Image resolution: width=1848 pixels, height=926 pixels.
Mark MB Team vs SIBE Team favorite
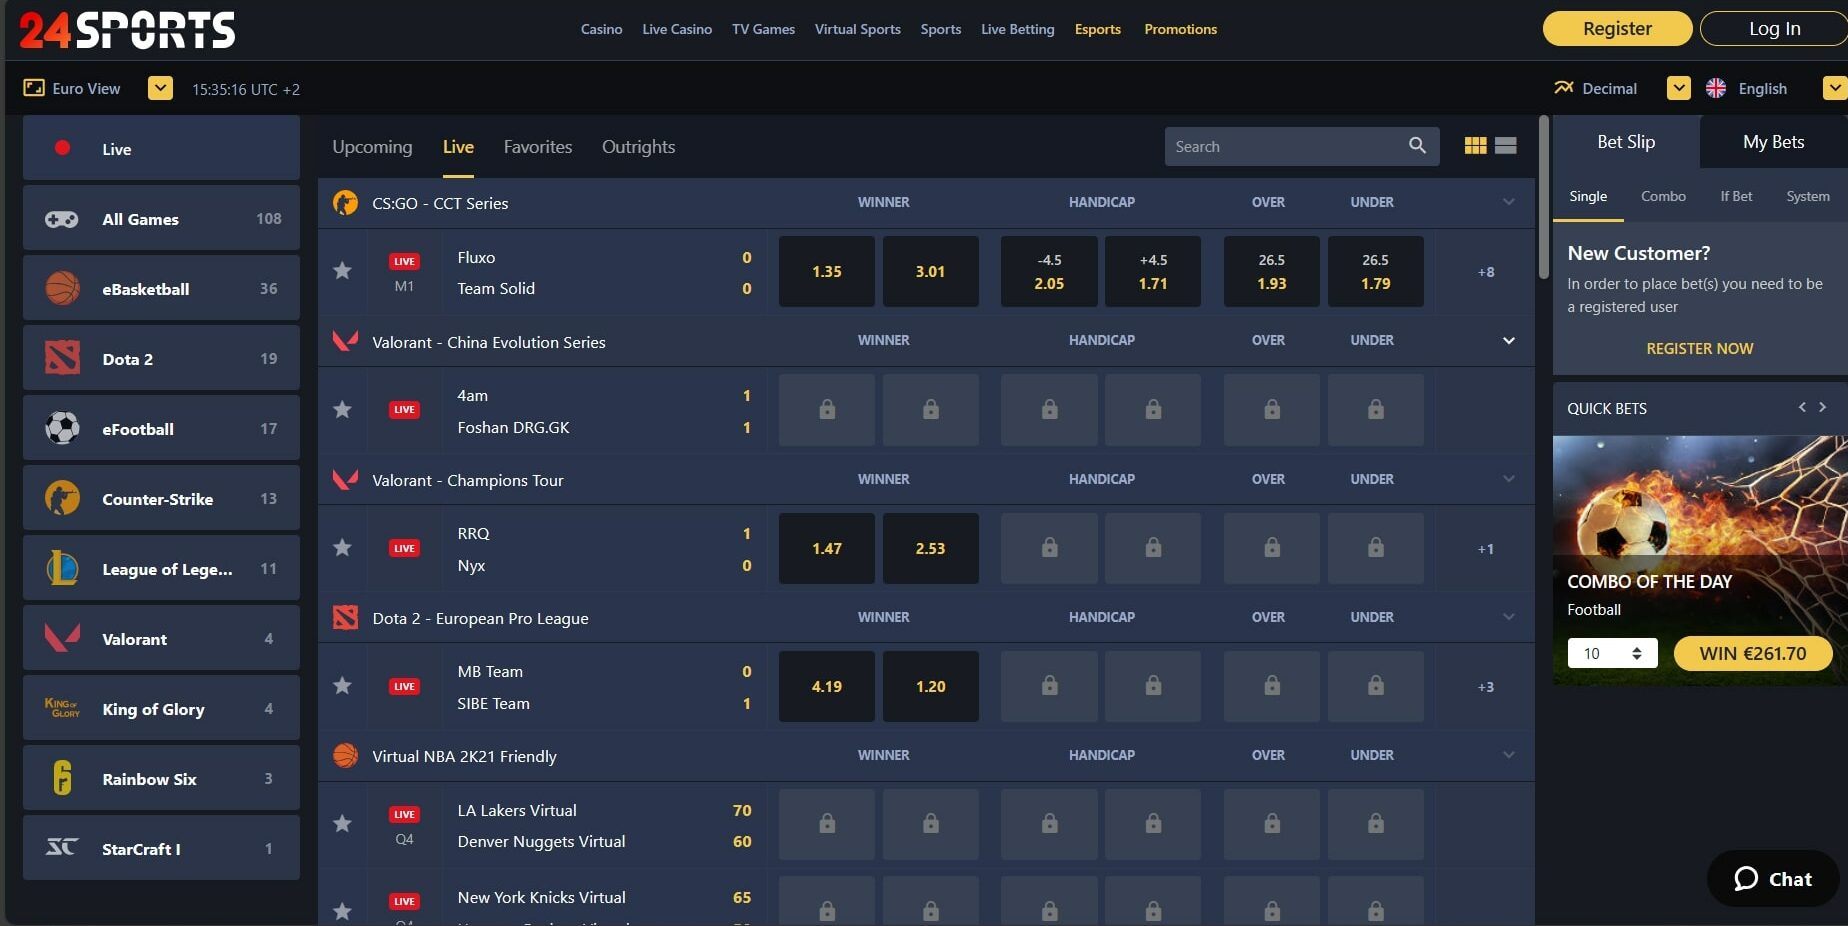342,686
